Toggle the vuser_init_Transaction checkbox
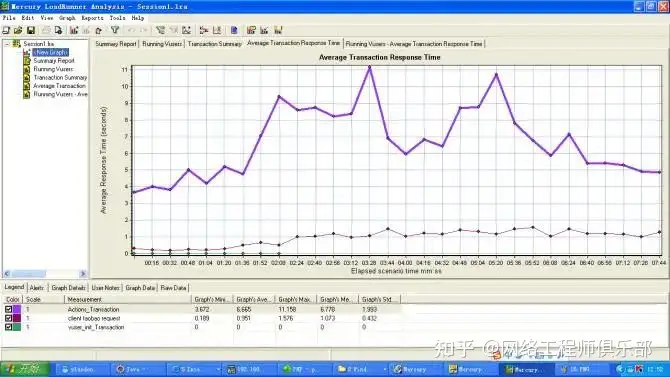 (8, 327)
